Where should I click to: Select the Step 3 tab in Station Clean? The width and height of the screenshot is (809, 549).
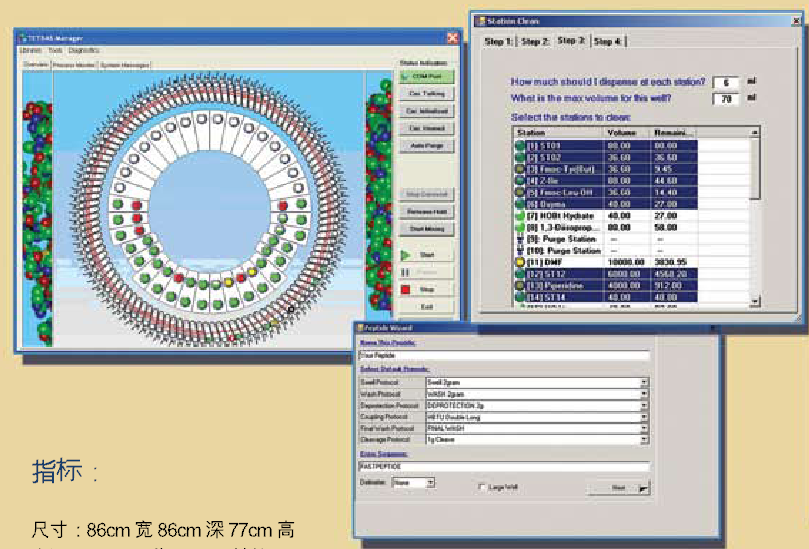point(571,40)
